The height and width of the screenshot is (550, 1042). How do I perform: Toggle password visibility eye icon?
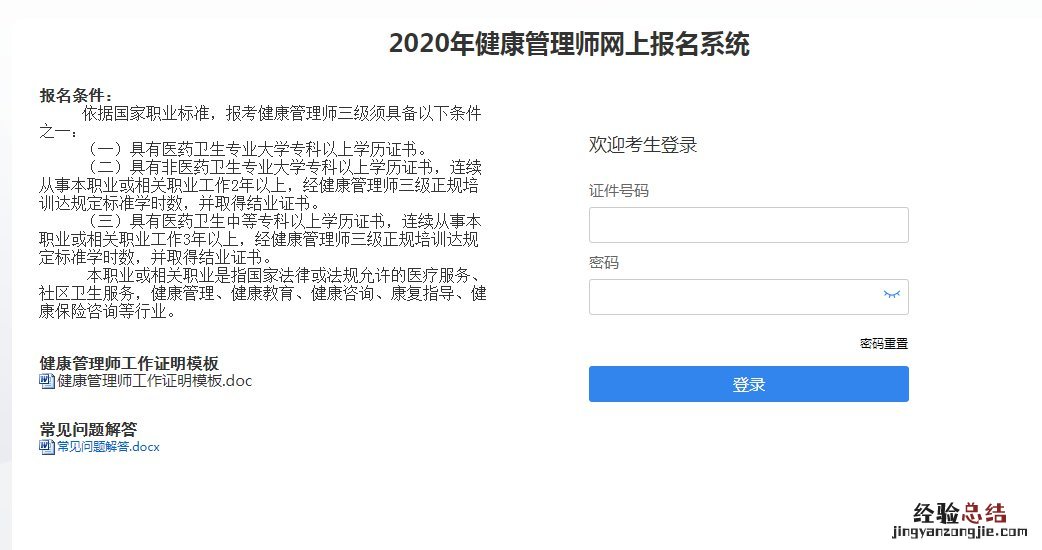891,294
